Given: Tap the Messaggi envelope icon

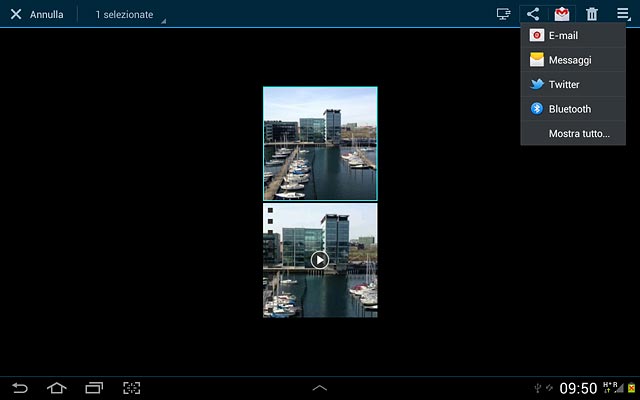Looking at the screenshot, I should point(537,60).
